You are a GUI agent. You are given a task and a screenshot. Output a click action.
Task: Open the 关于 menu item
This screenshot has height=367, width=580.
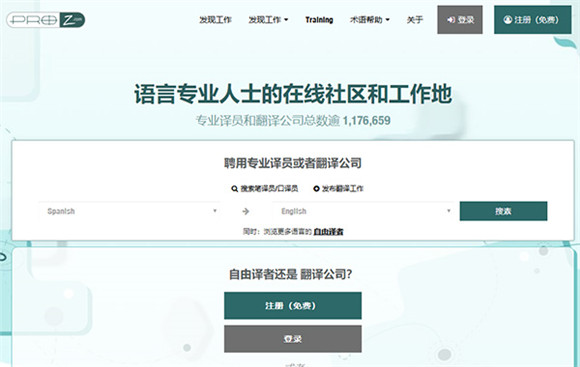coord(415,20)
